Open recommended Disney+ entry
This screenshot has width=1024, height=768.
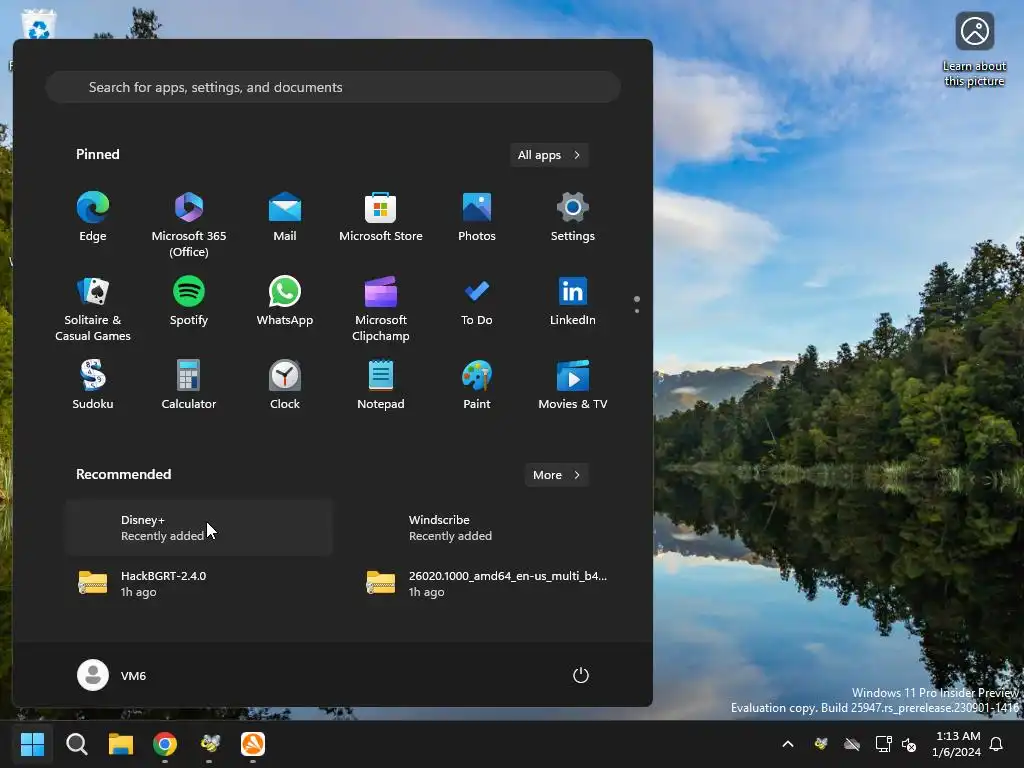[199, 528]
